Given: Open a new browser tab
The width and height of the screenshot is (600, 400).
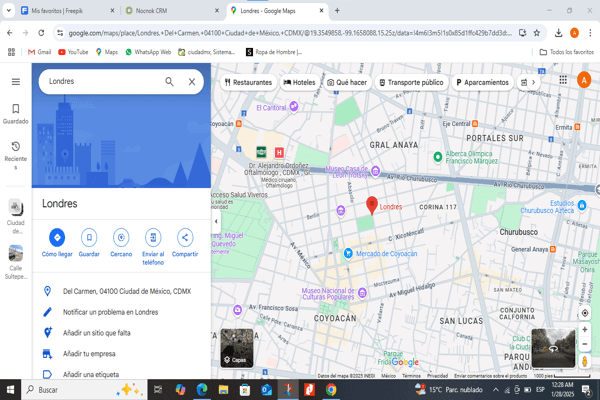Looking at the screenshot, I should 337,11.
